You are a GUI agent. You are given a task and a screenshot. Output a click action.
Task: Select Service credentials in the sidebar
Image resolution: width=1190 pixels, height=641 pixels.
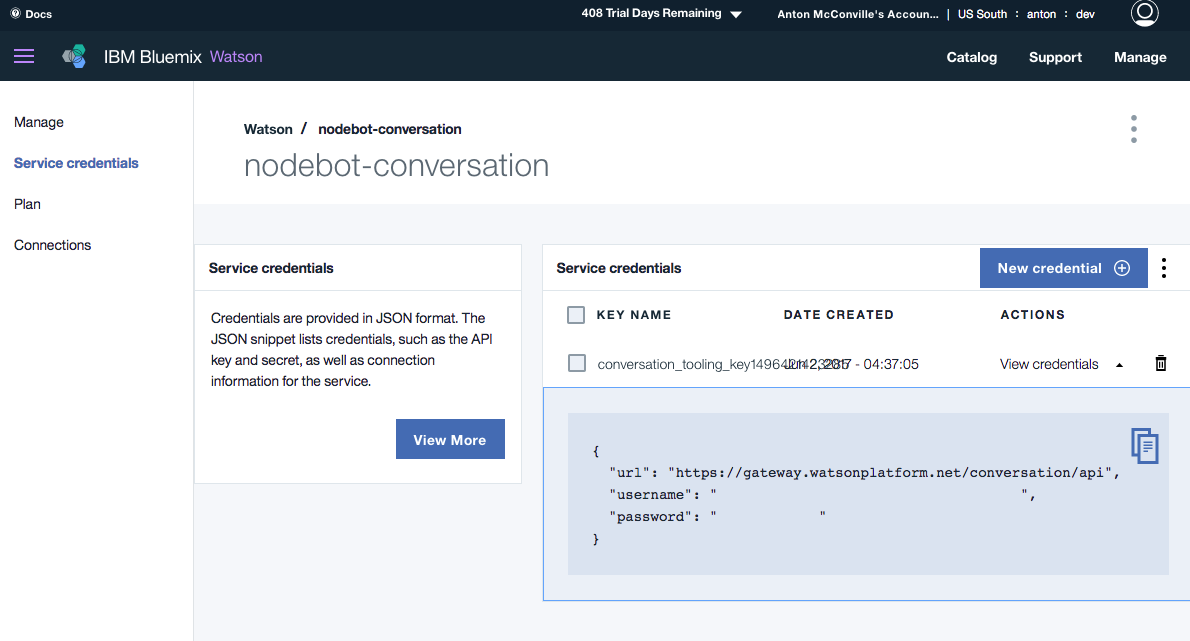[76, 163]
